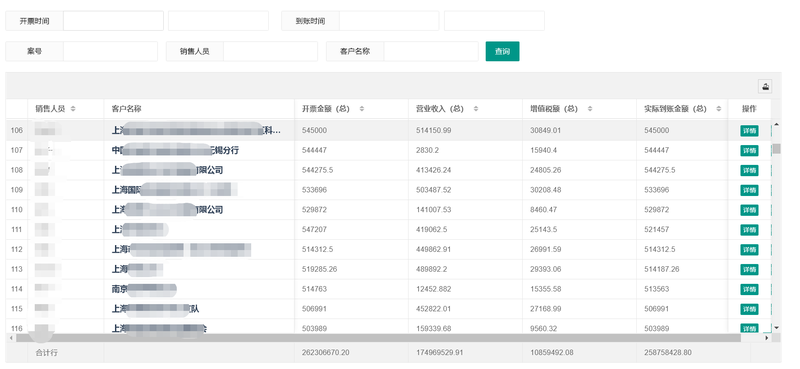Focus the 开票时间 start date field
The width and height of the screenshot is (800, 369).
click(x=113, y=21)
